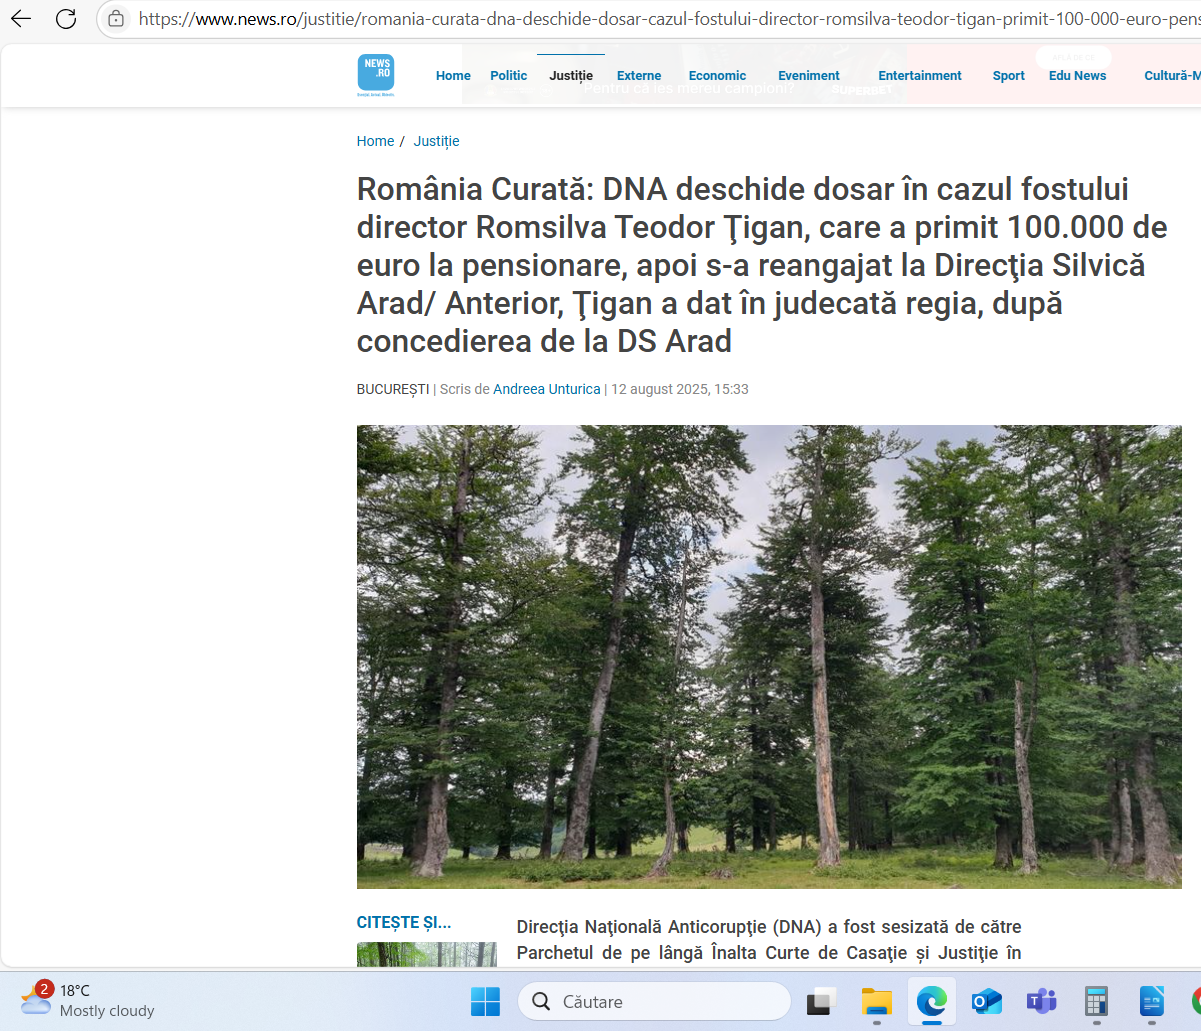This screenshot has width=1201, height=1031.
Task: Open Outlook from the taskbar
Action: [986, 1001]
